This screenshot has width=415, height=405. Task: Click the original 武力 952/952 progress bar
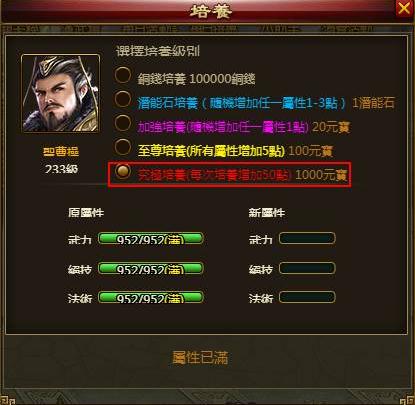click(x=150, y=239)
